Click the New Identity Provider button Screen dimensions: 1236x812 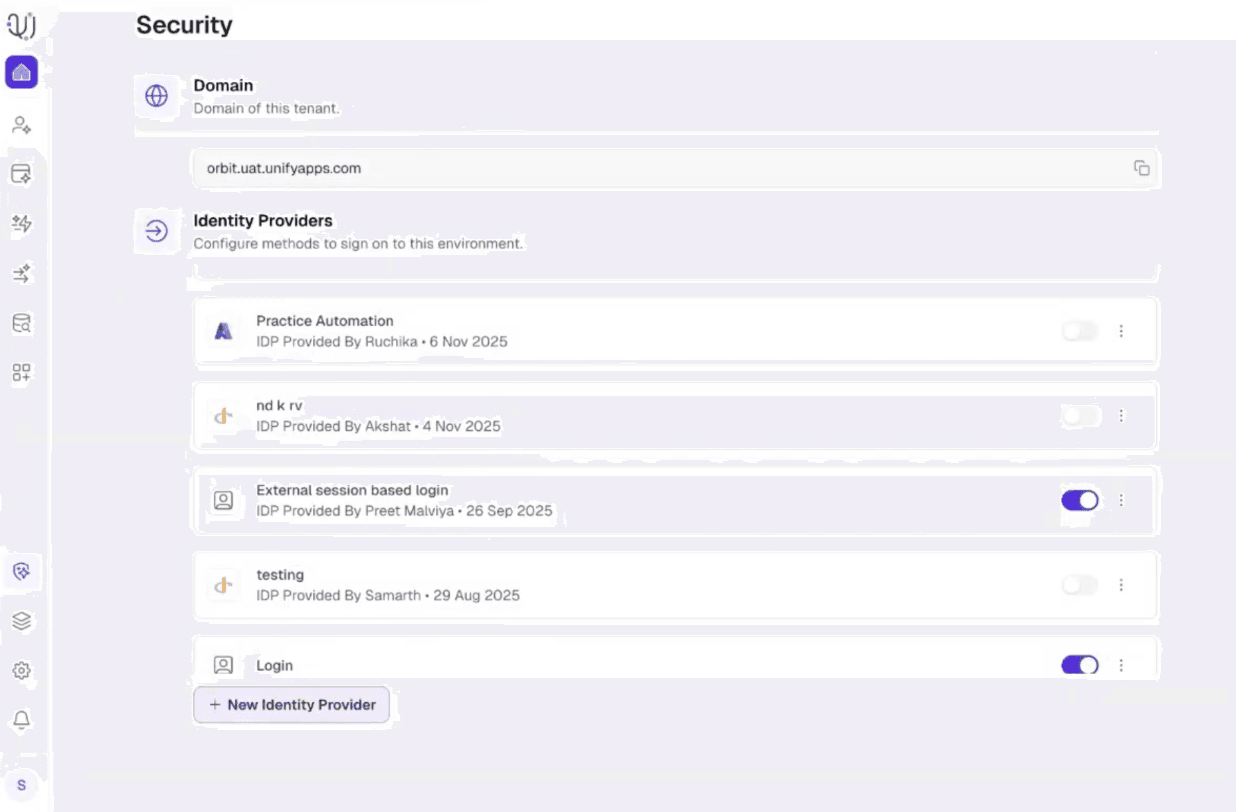pos(292,704)
